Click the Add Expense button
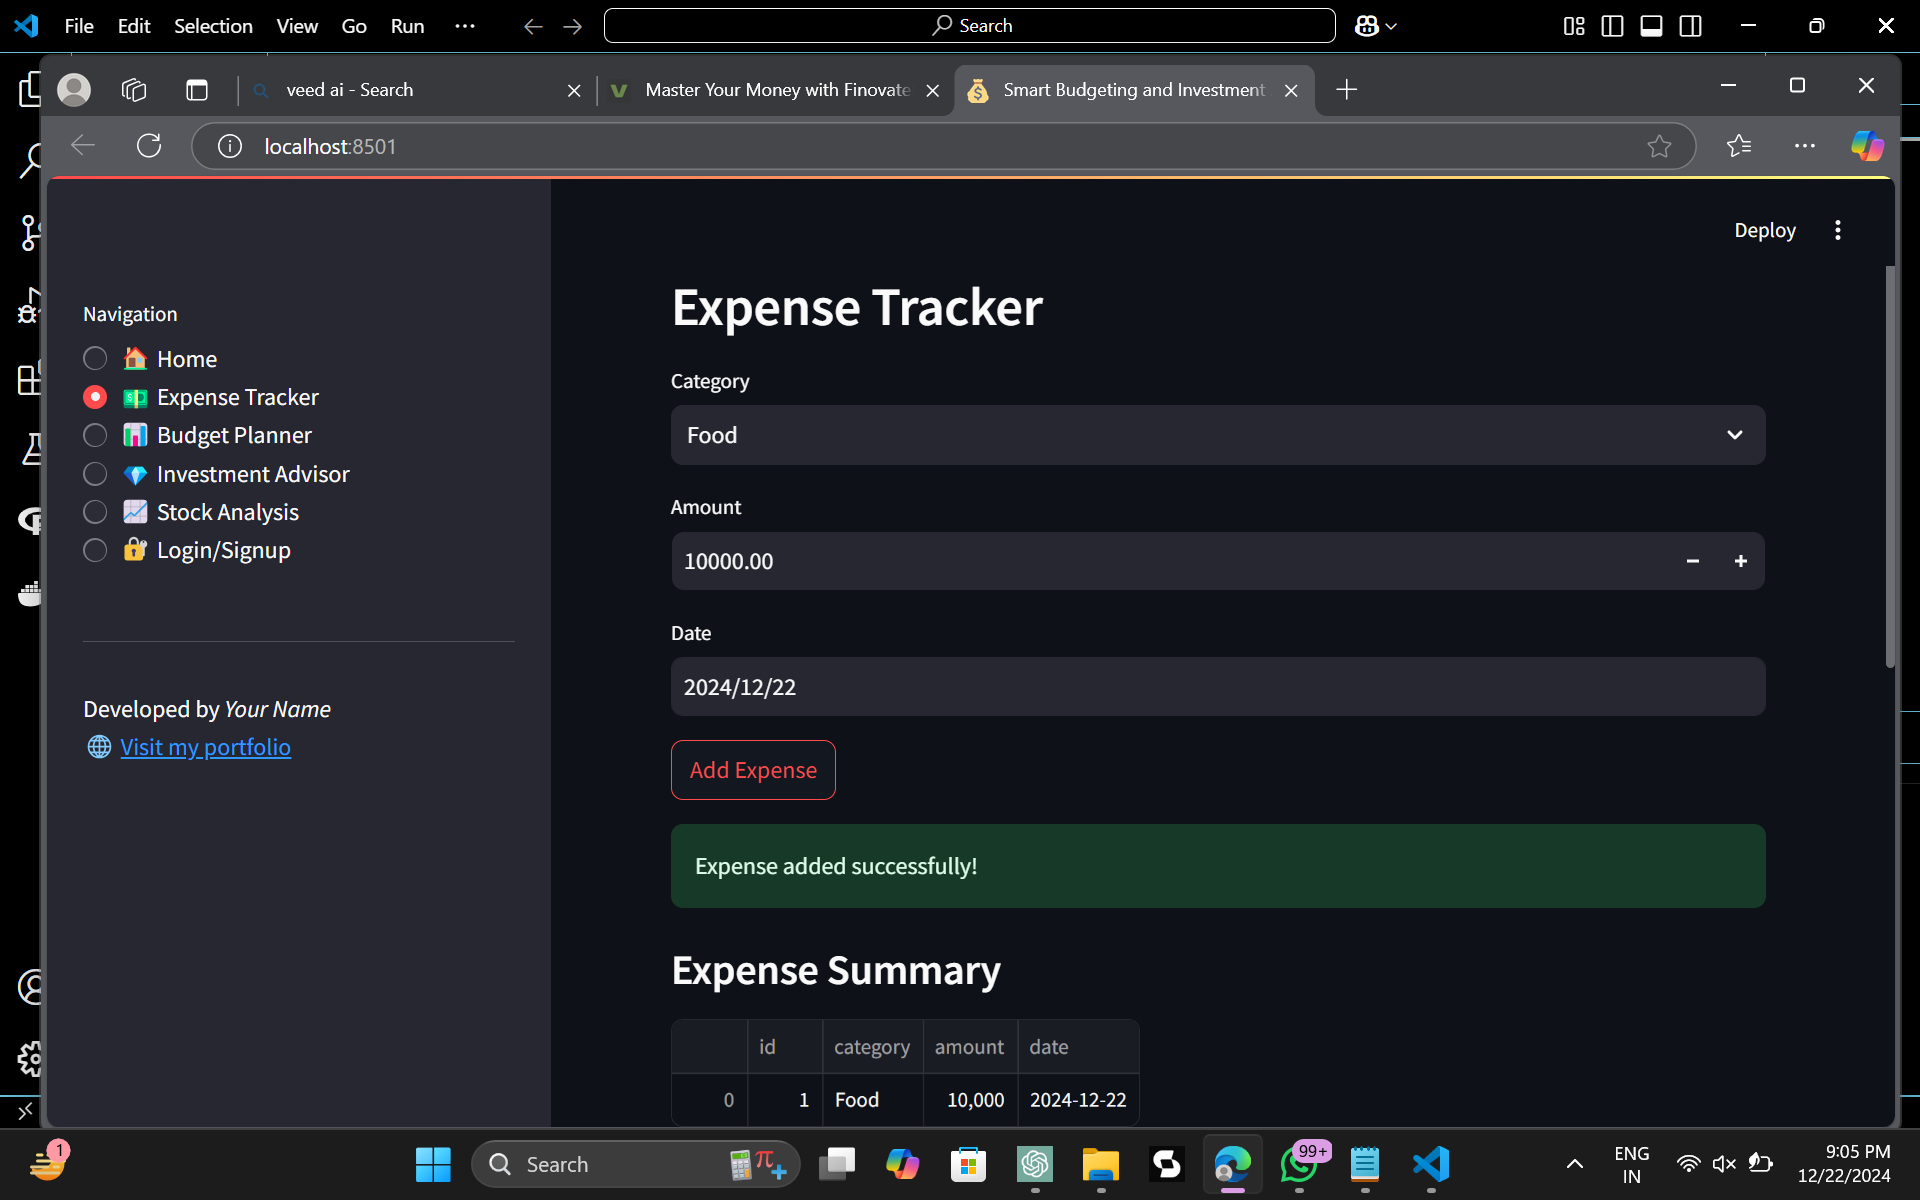Image resolution: width=1920 pixels, height=1200 pixels. (753, 770)
